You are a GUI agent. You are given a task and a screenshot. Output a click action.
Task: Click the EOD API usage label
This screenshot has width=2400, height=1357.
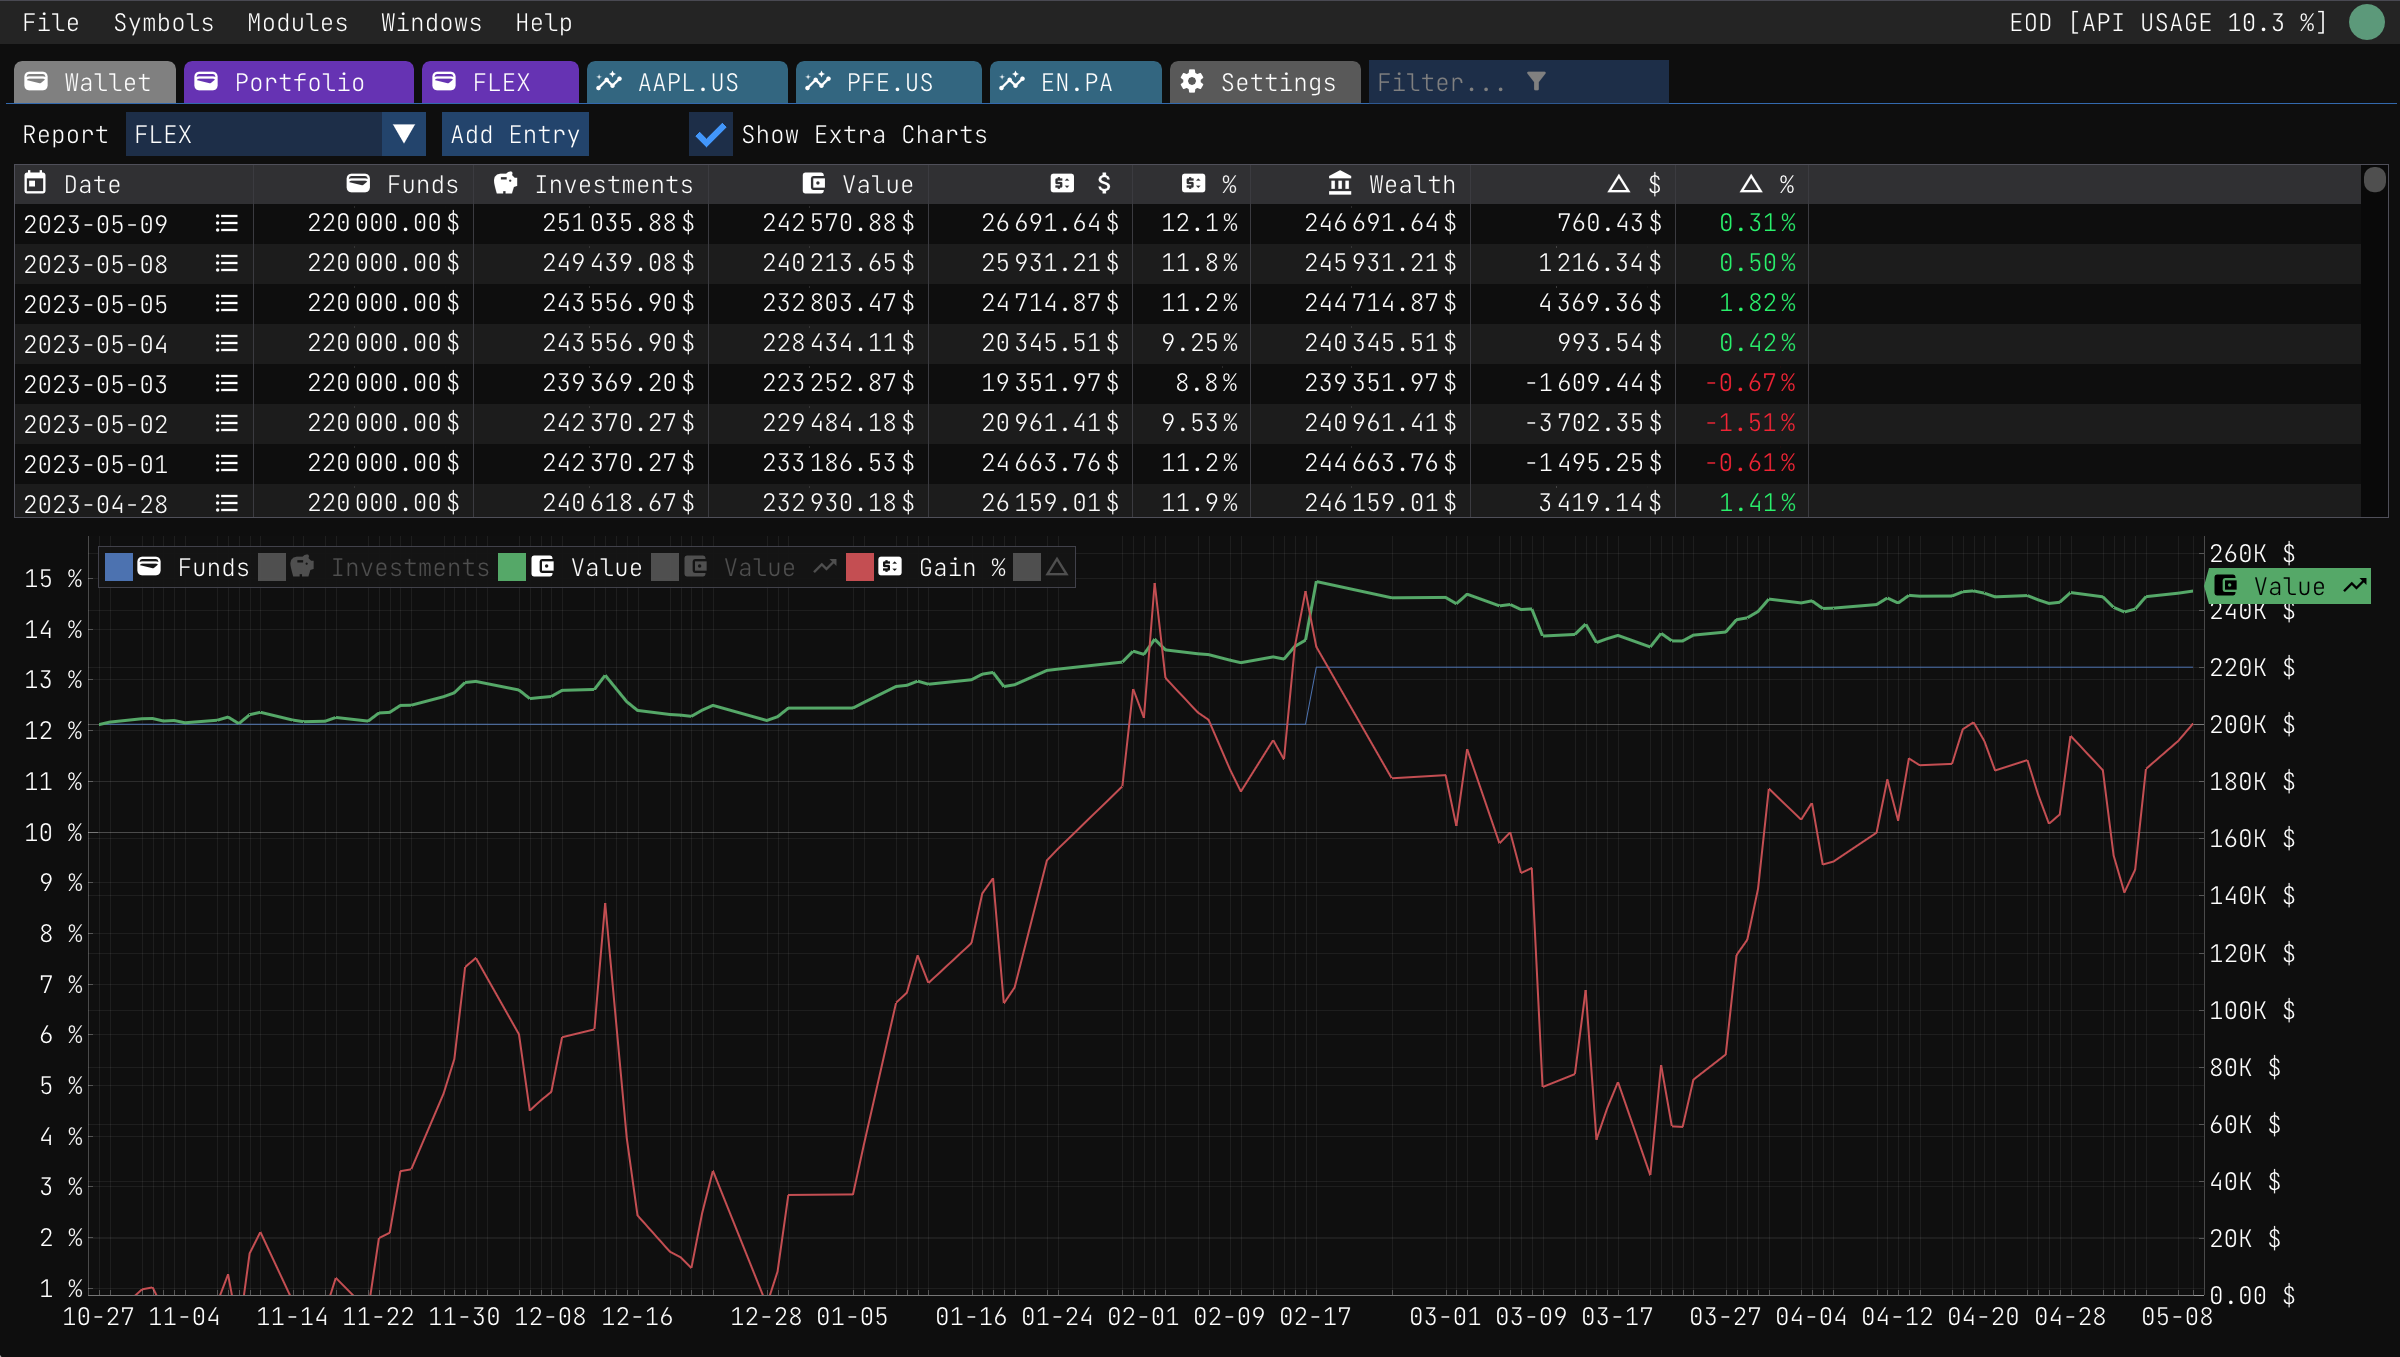[x=2168, y=22]
